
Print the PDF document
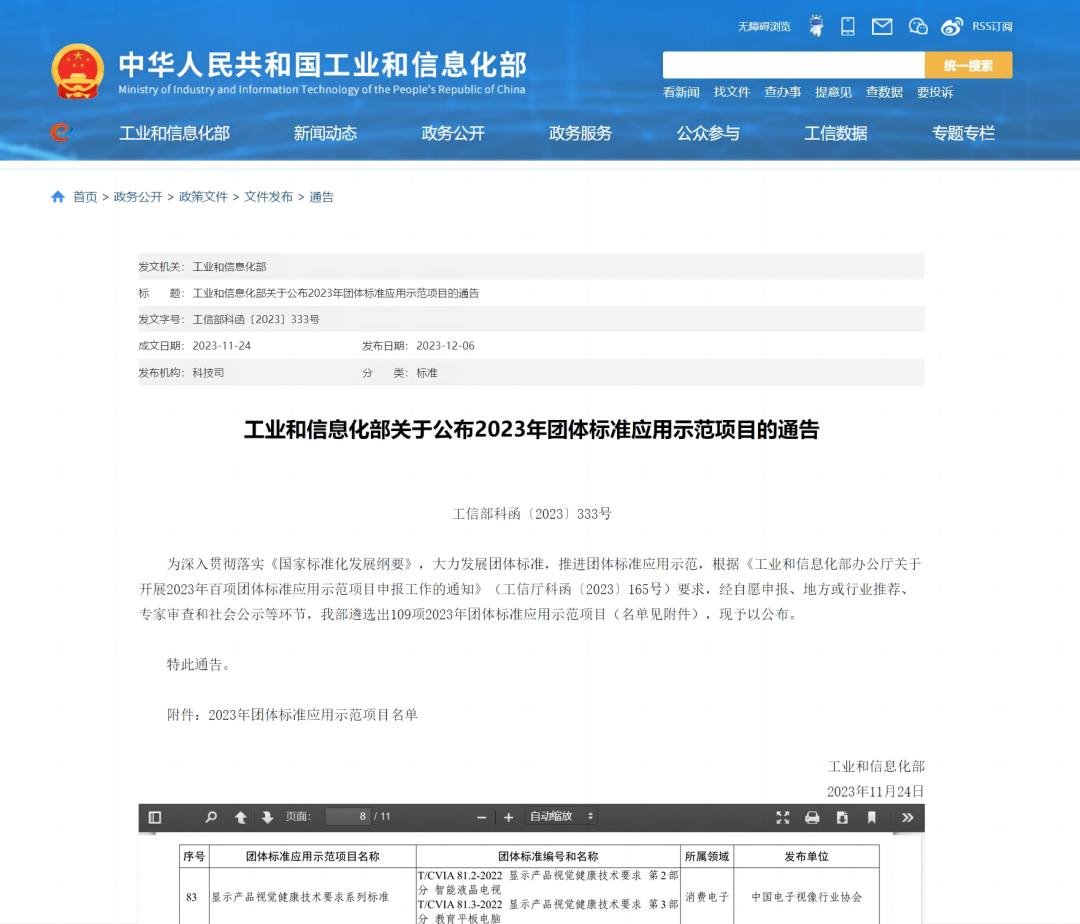pos(812,817)
